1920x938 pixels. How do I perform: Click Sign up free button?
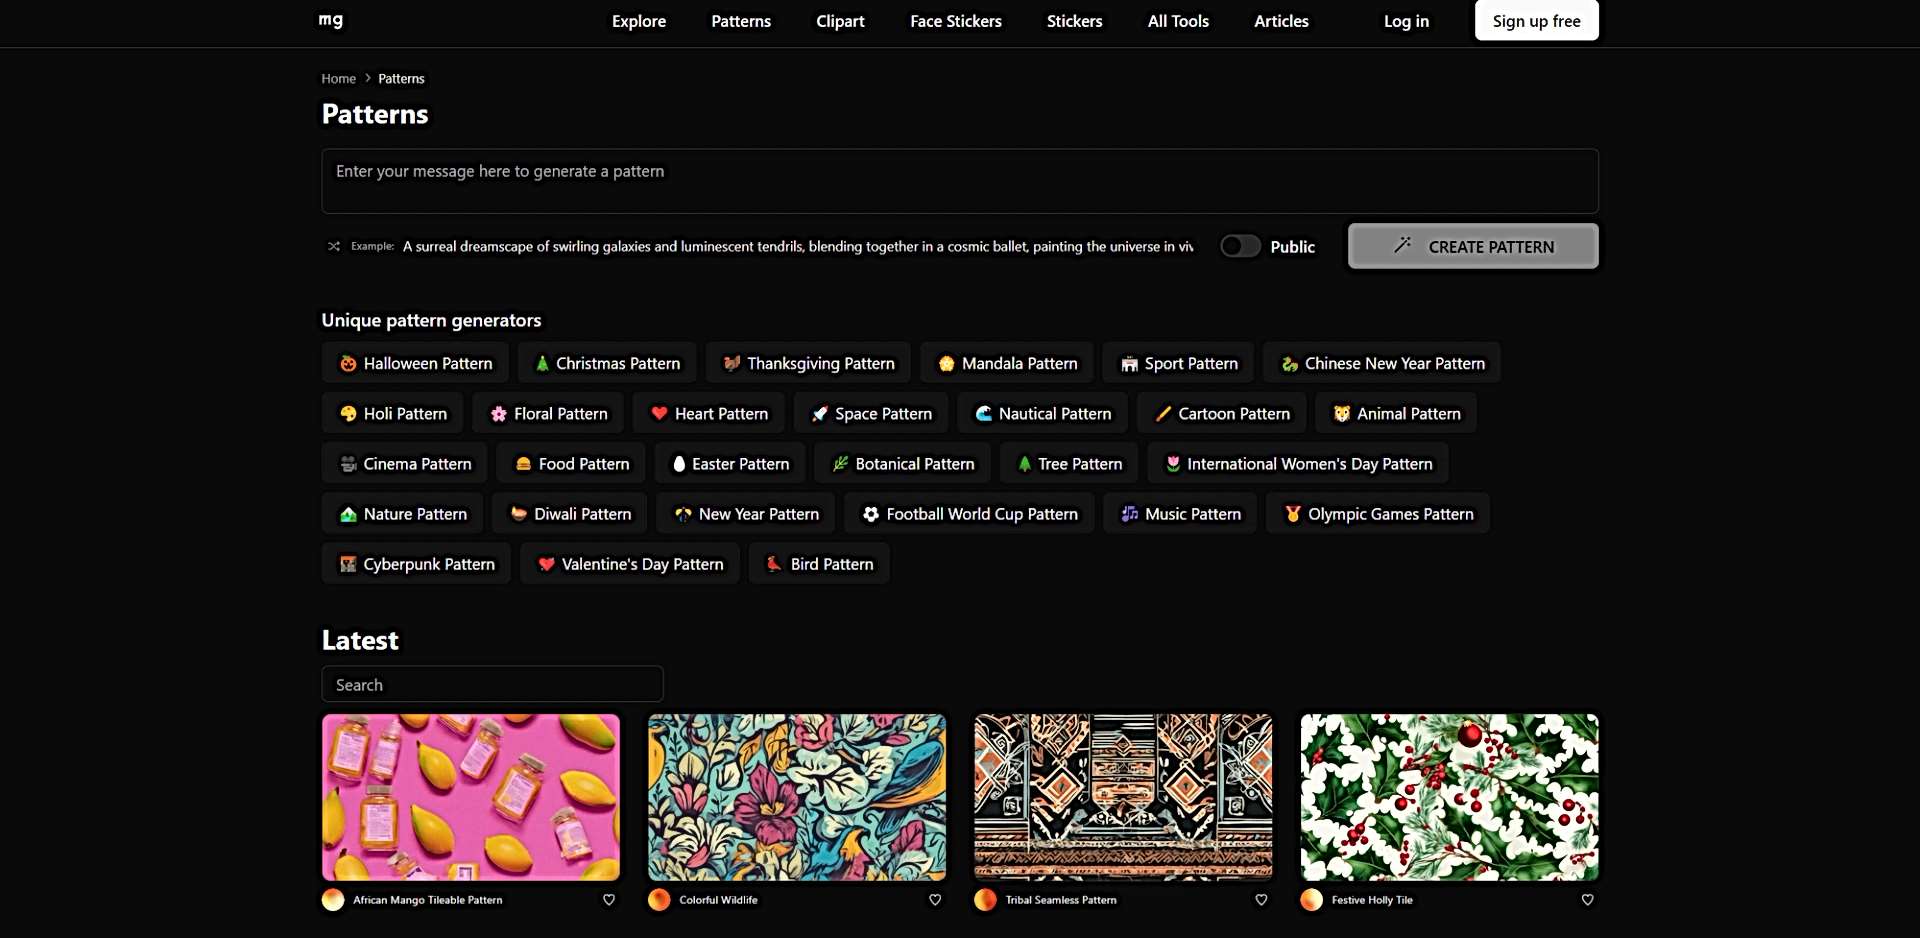[x=1536, y=21]
